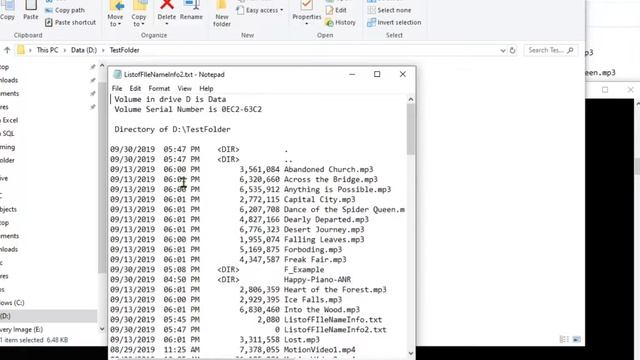Click the text 'Dearly Departed.mp3'

[326, 220]
